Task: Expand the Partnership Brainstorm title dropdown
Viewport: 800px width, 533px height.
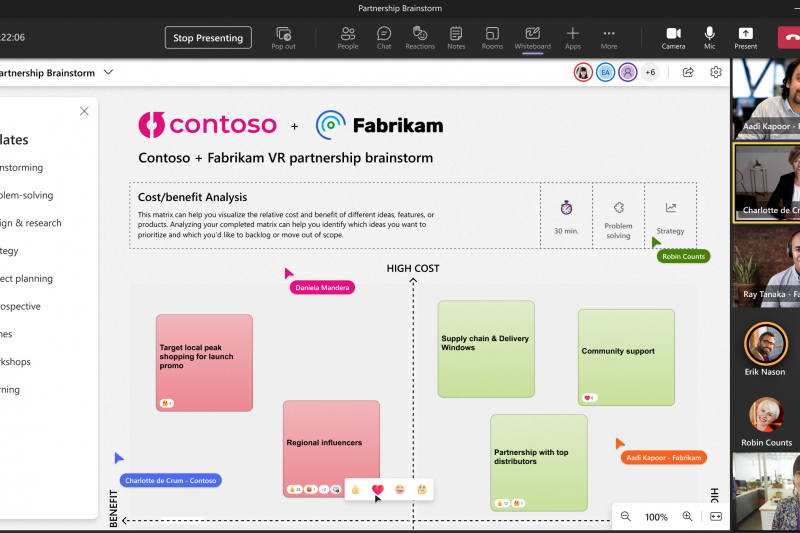Action: tap(108, 72)
